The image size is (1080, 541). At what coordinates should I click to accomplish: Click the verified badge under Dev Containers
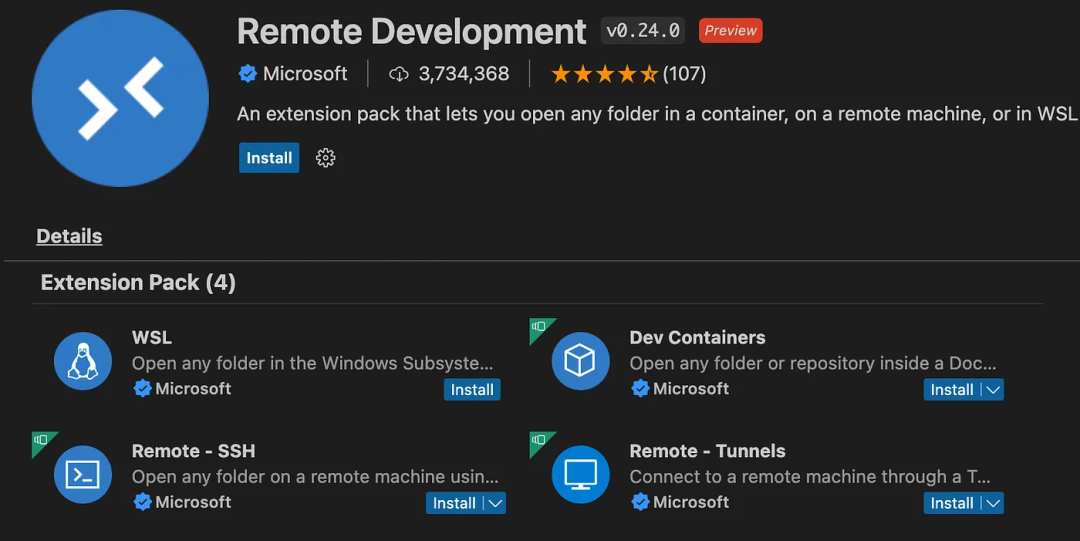point(640,389)
